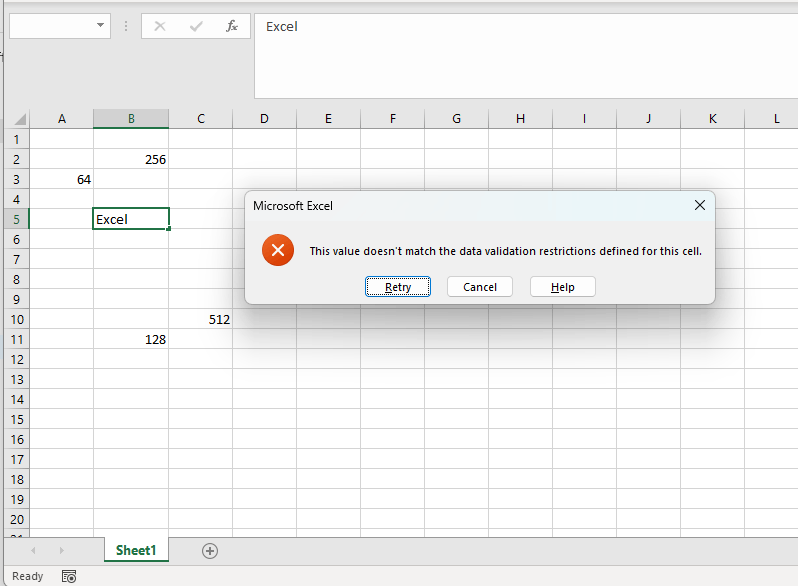Image resolution: width=798 pixels, height=586 pixels.
Task: Select row 7 header
Action: click(x=17, y=259)
